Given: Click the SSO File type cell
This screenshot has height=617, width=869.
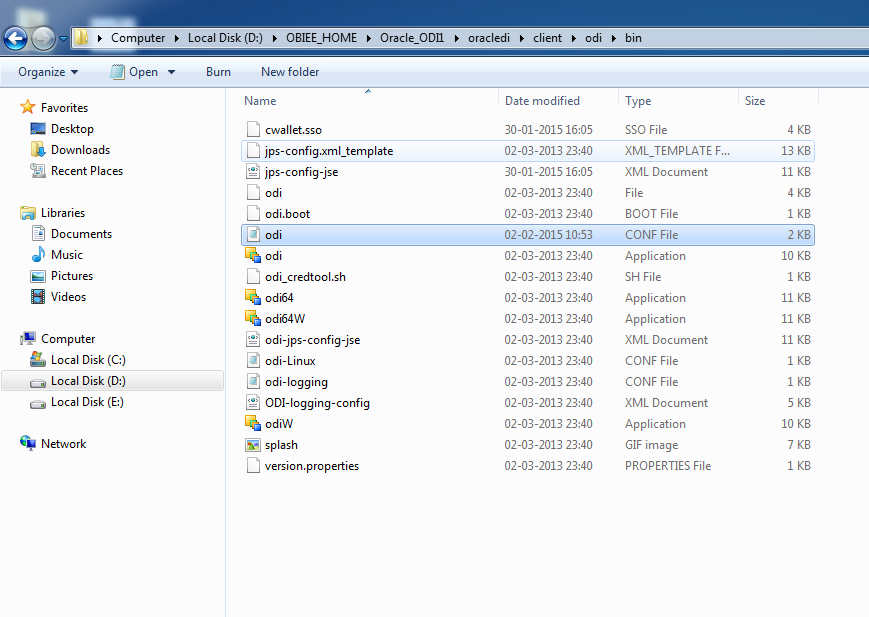Looking at the screenshot, I should pyautogui.click(x=646, y=130).
